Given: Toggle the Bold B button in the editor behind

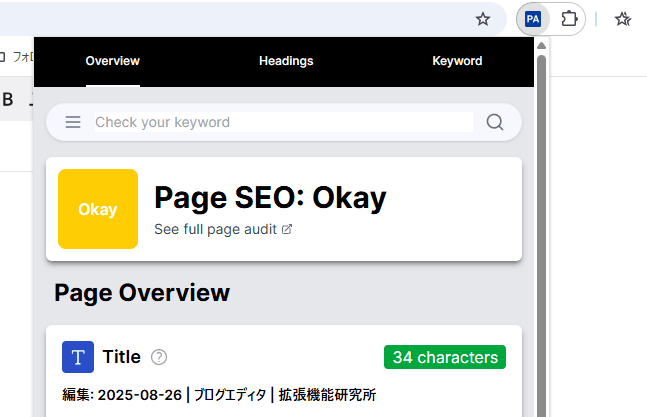Looking at the screenshot, I should [x=8, y=100].
